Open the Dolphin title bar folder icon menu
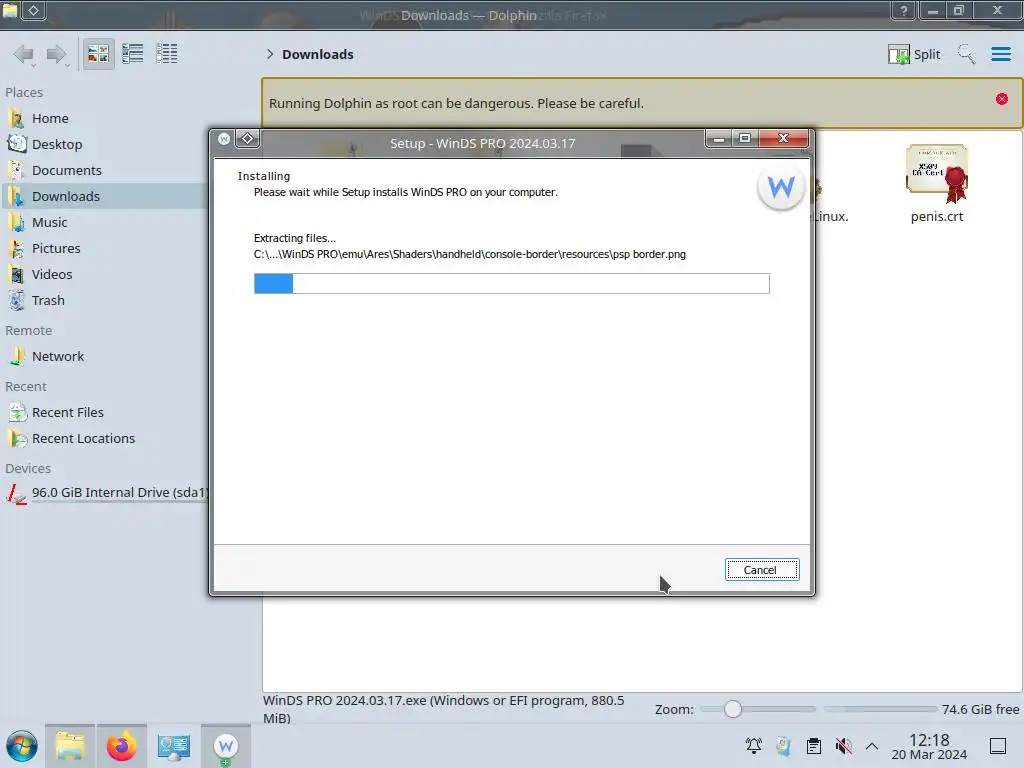Screen dimensions: 1024x768 coord(10,10)
